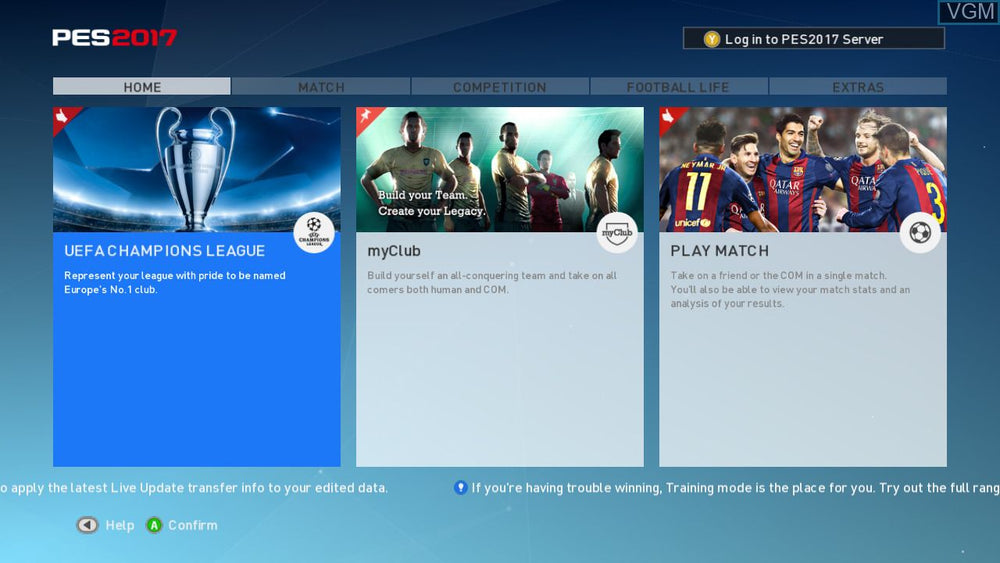1000x563 pixels.
Task: Click the Champions League round logo badge
Action: [x=314, y=233]
